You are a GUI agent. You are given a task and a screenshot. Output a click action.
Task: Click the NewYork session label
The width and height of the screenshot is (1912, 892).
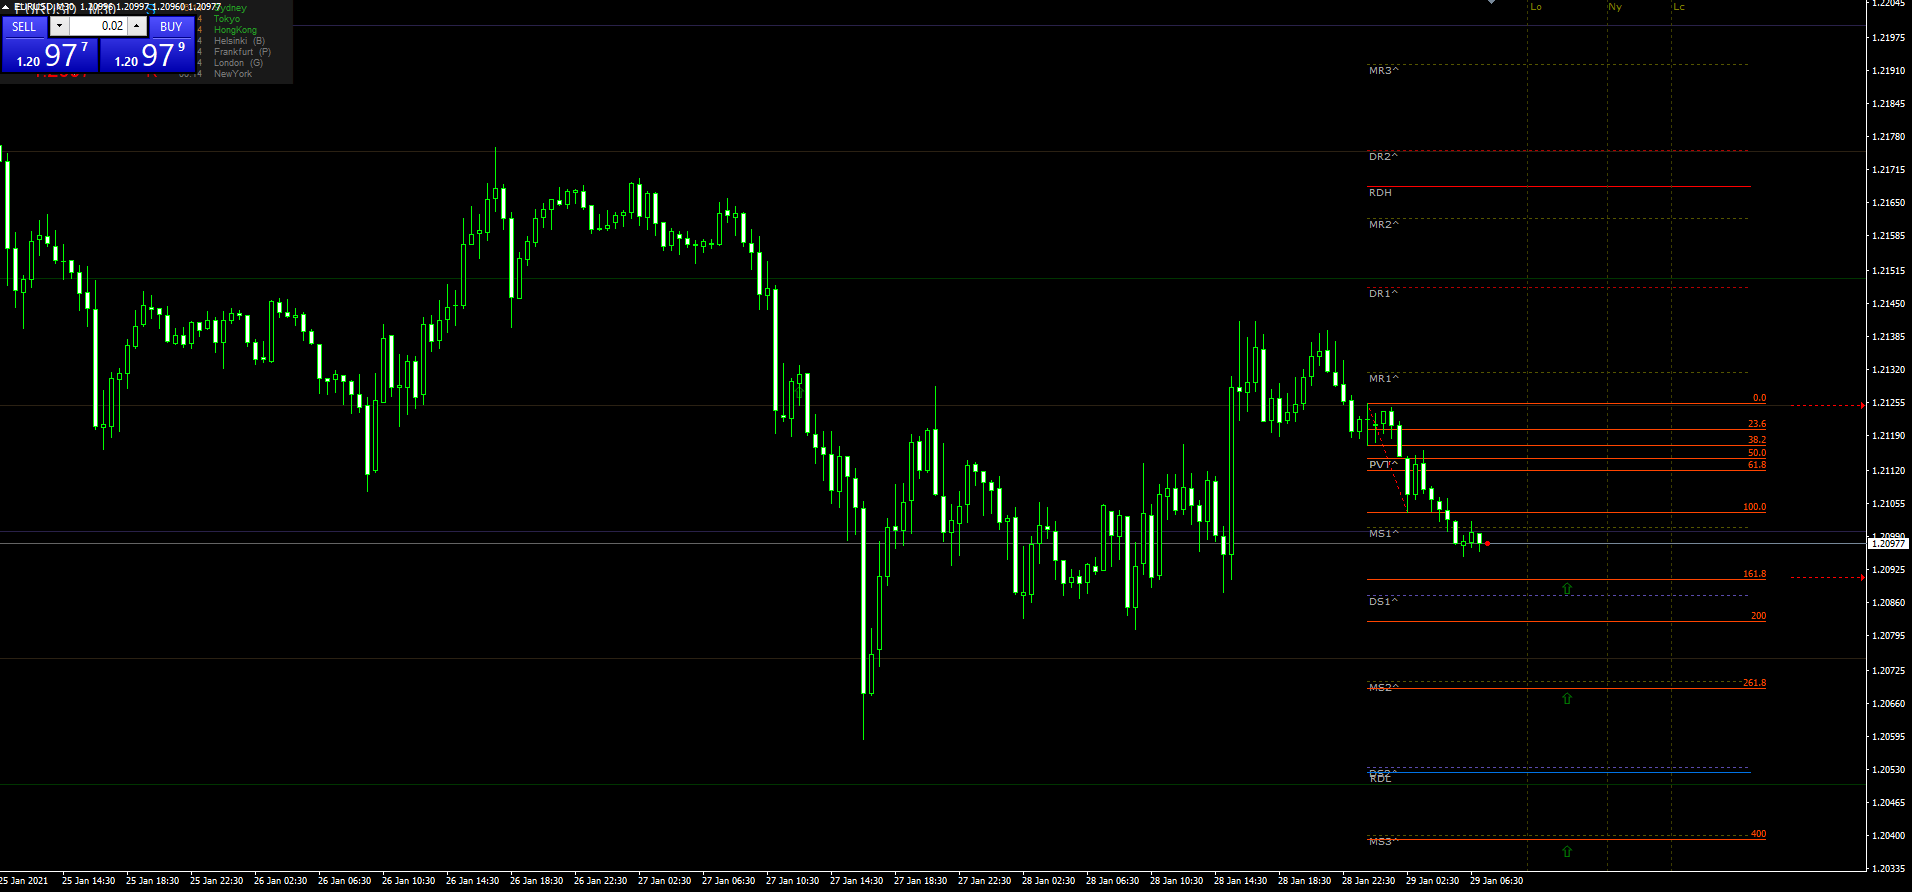point(233,74)
